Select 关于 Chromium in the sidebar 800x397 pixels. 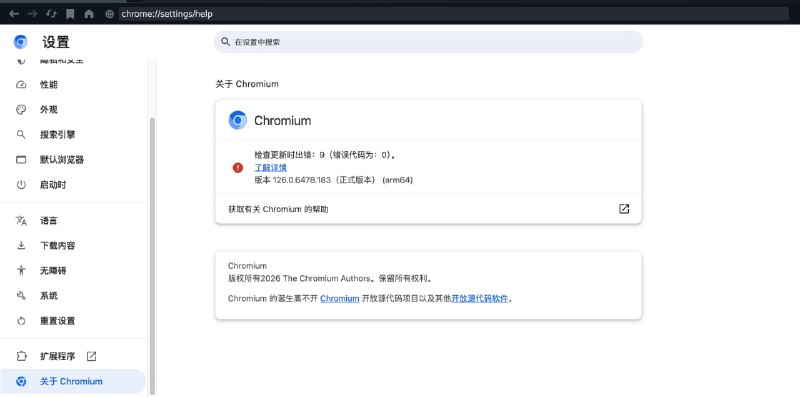tap(73, 381)
